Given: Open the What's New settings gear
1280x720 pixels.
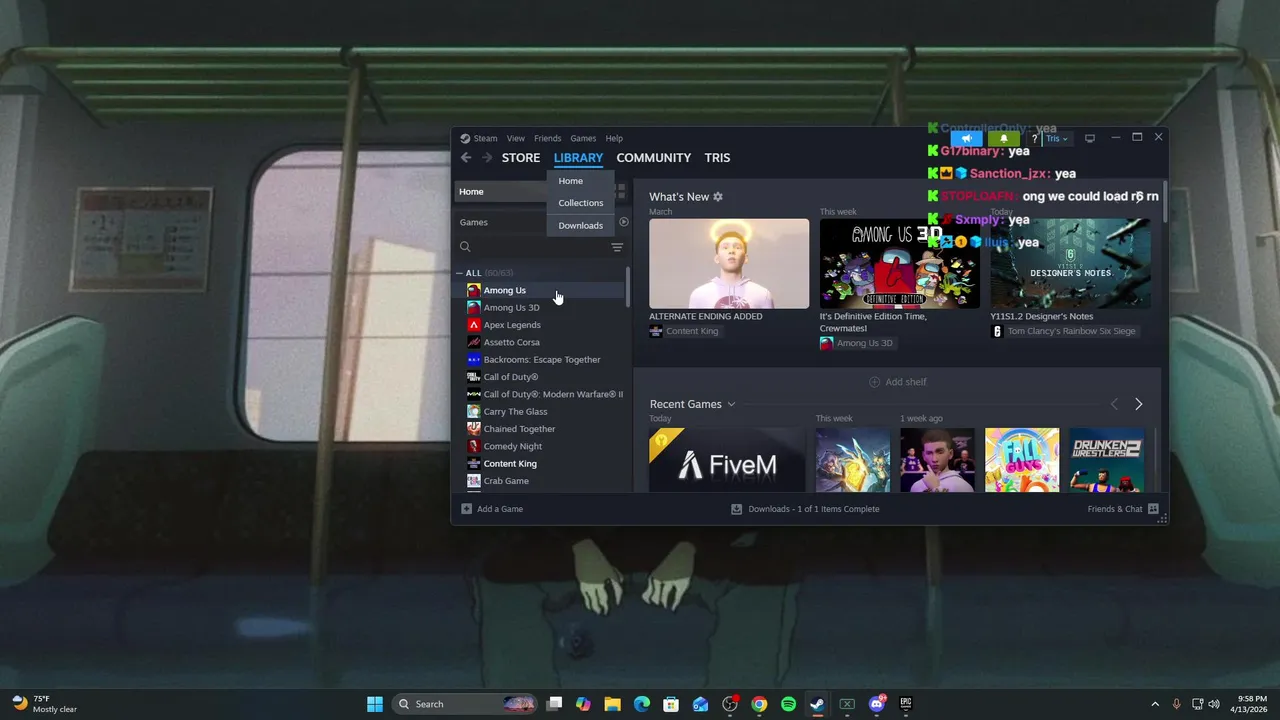Looking at the screenshot, I should pyautogui.click(x=718, y=197).
